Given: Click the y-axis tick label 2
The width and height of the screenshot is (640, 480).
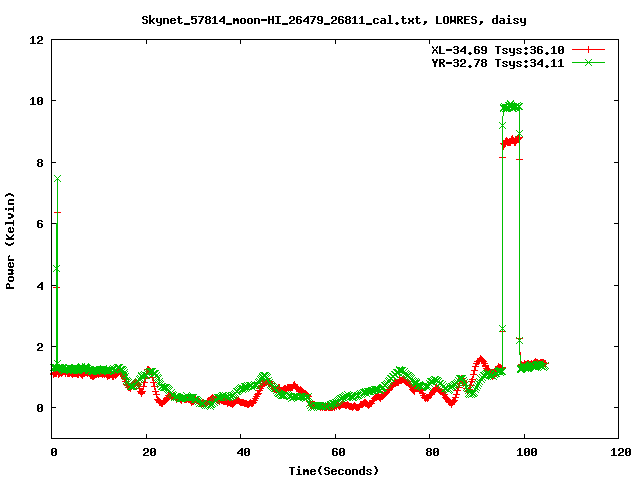Looking at the screenshot, I should [40, 347].
